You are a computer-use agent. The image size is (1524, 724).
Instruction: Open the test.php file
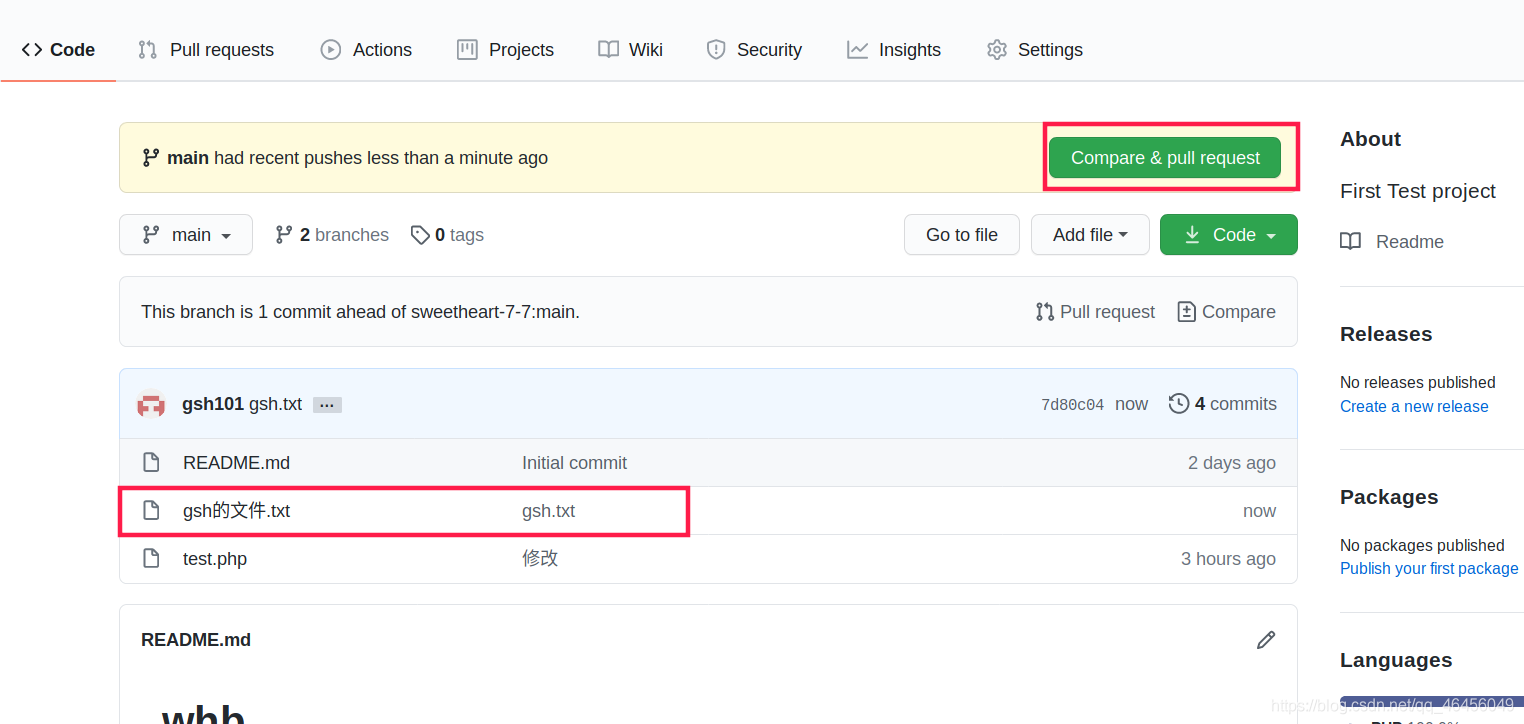[x=215, y=559]
